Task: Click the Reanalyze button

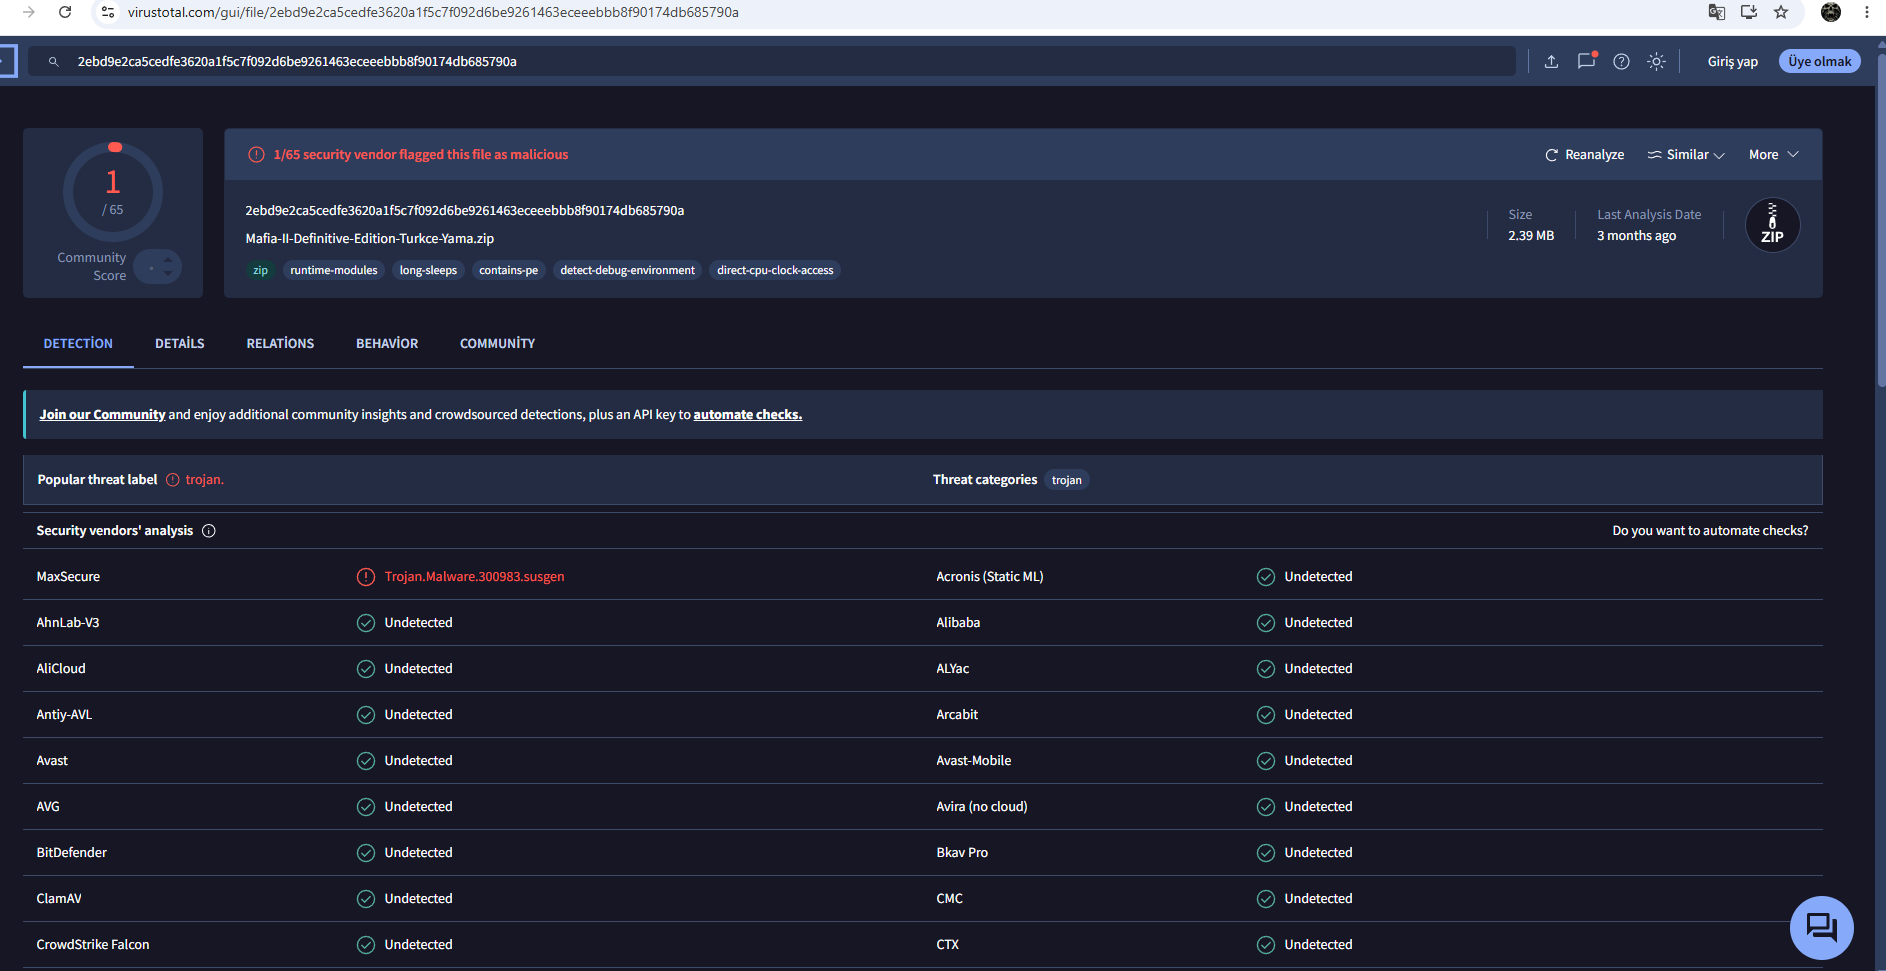Action: (x=1584, y=155)
